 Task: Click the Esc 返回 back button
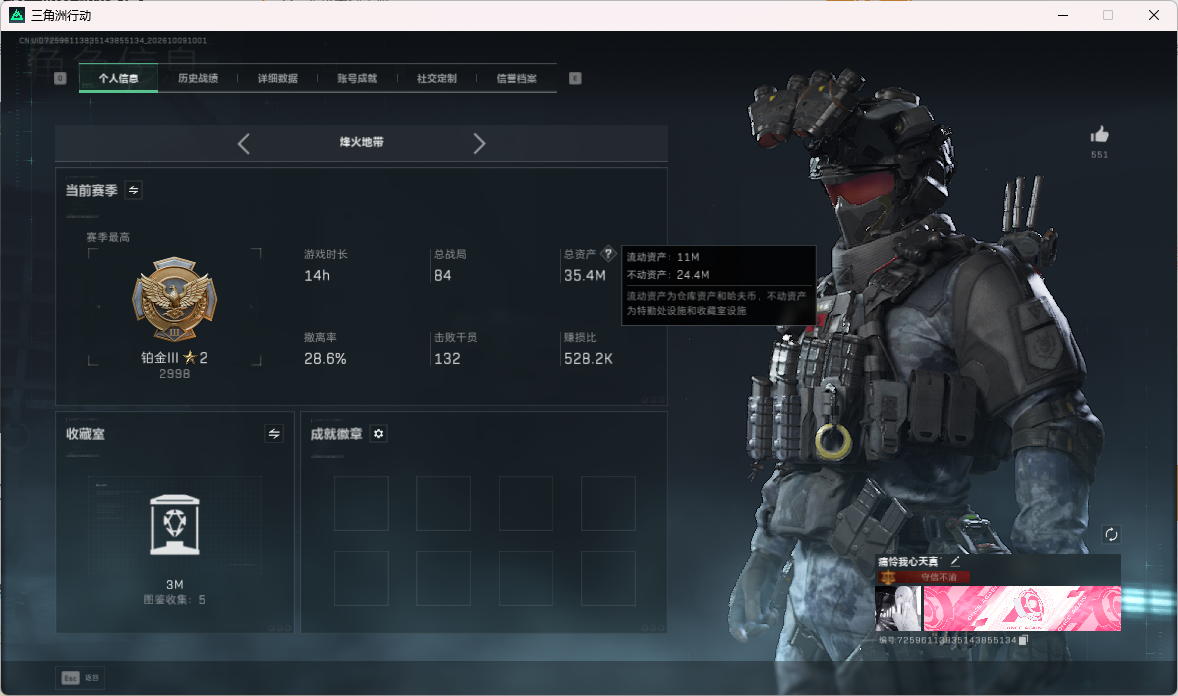coord(80,678)
